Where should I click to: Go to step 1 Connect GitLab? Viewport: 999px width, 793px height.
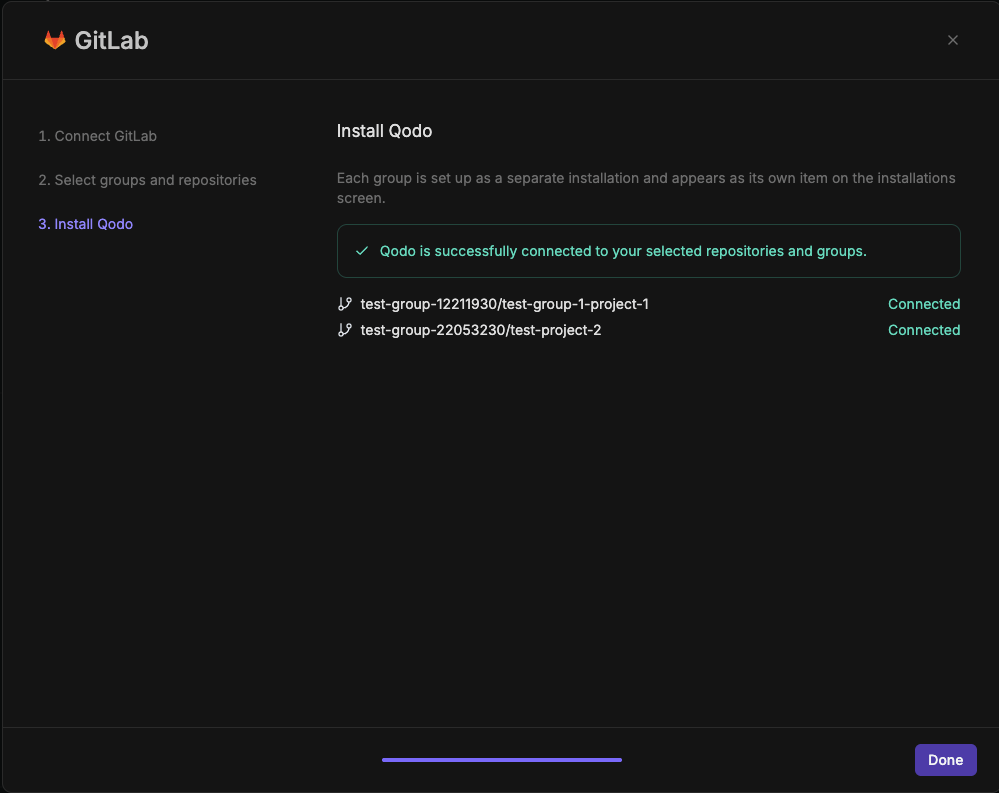pyautogui.click(x=97, y=136)
